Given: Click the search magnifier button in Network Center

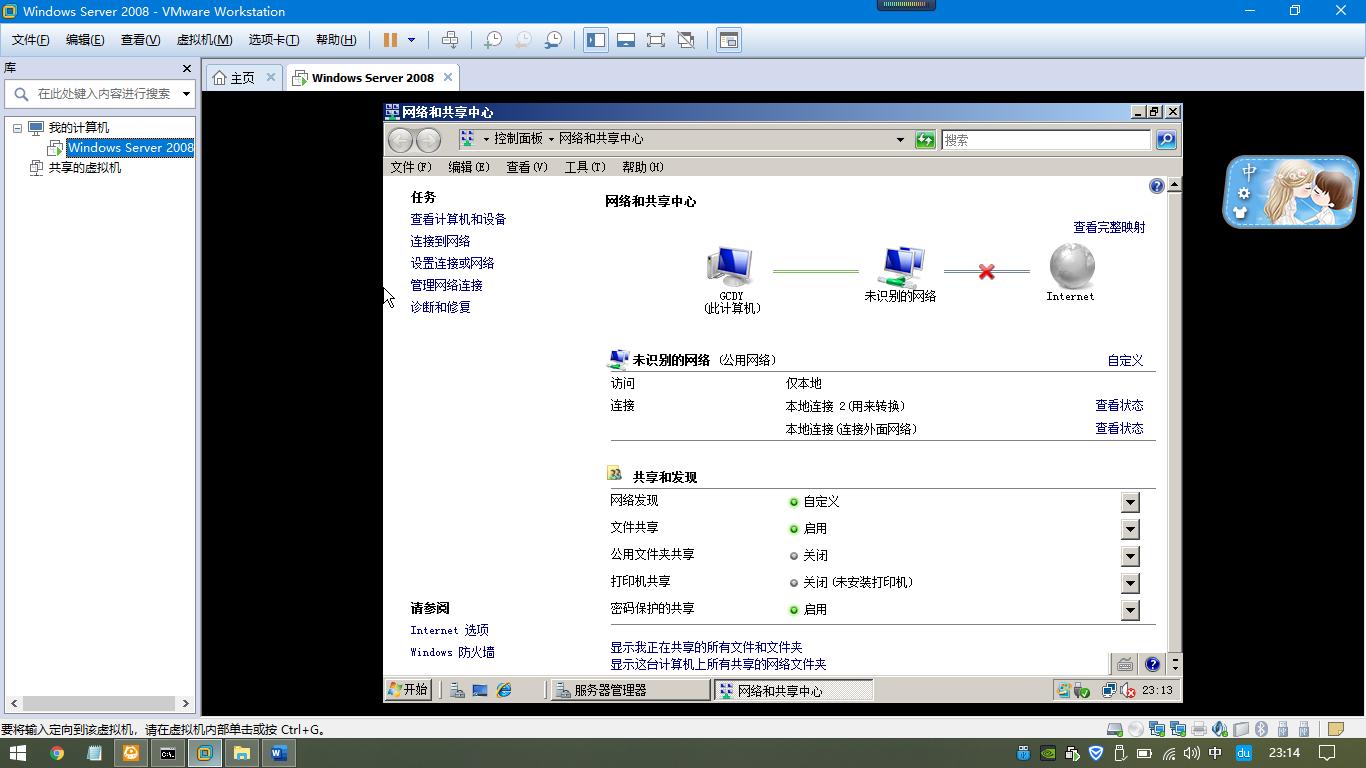Looking at the screenshot, I should tap(1166, 140).
